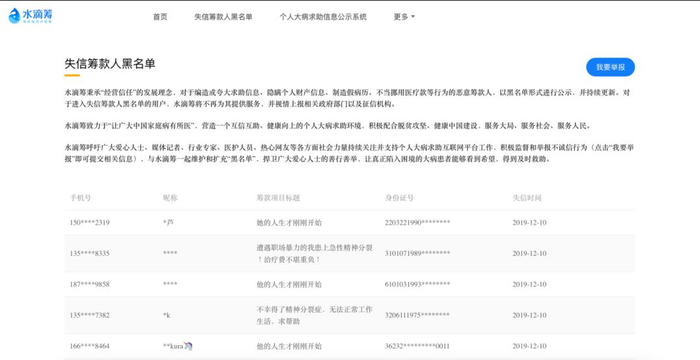Select the 手机号 column header
Screen dimensions: 700x360
coord(80,198)
